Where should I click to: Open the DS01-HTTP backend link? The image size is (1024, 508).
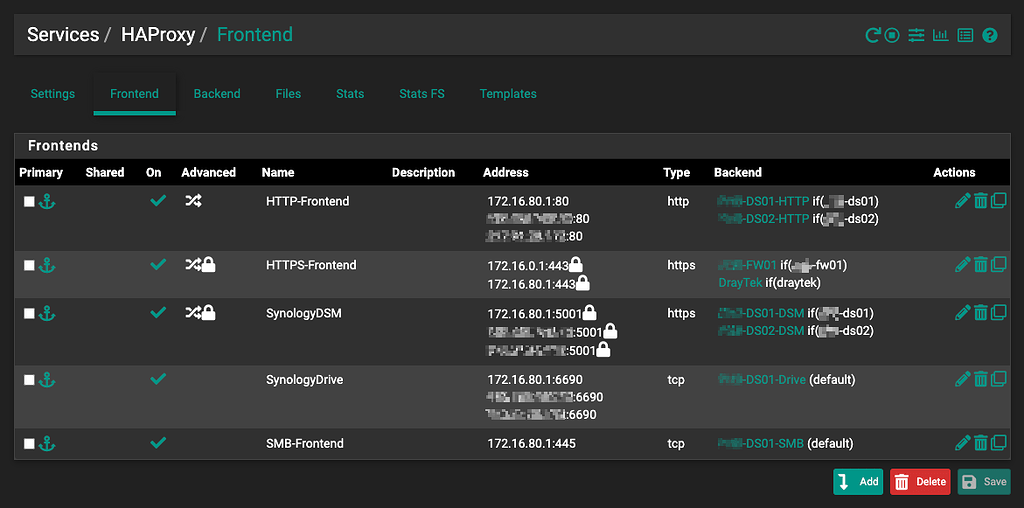point(763,201)
